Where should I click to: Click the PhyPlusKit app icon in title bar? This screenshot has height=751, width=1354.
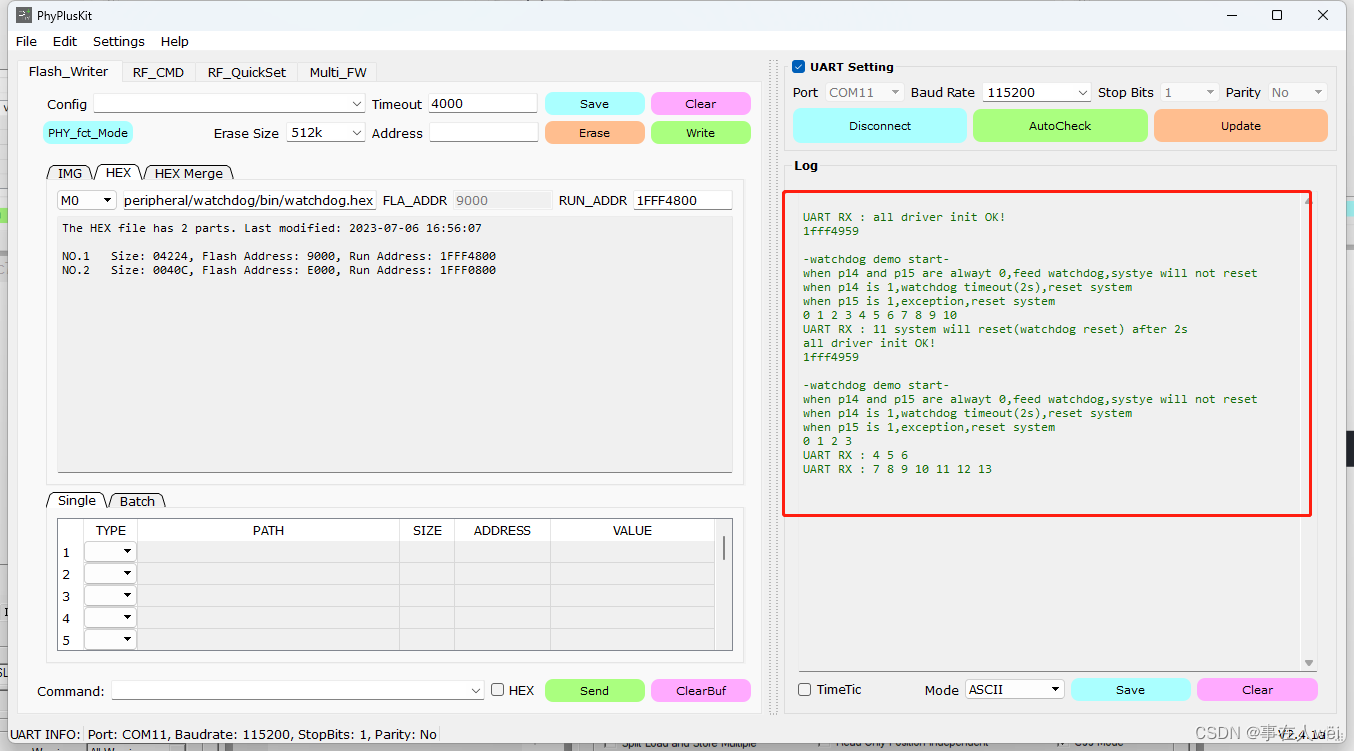[x=24, y=15]
